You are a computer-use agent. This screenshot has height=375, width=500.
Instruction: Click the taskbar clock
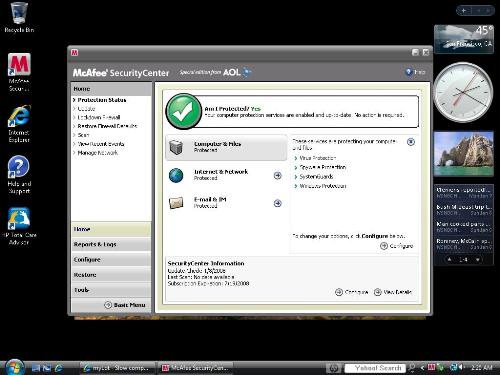tap(482, 367)
